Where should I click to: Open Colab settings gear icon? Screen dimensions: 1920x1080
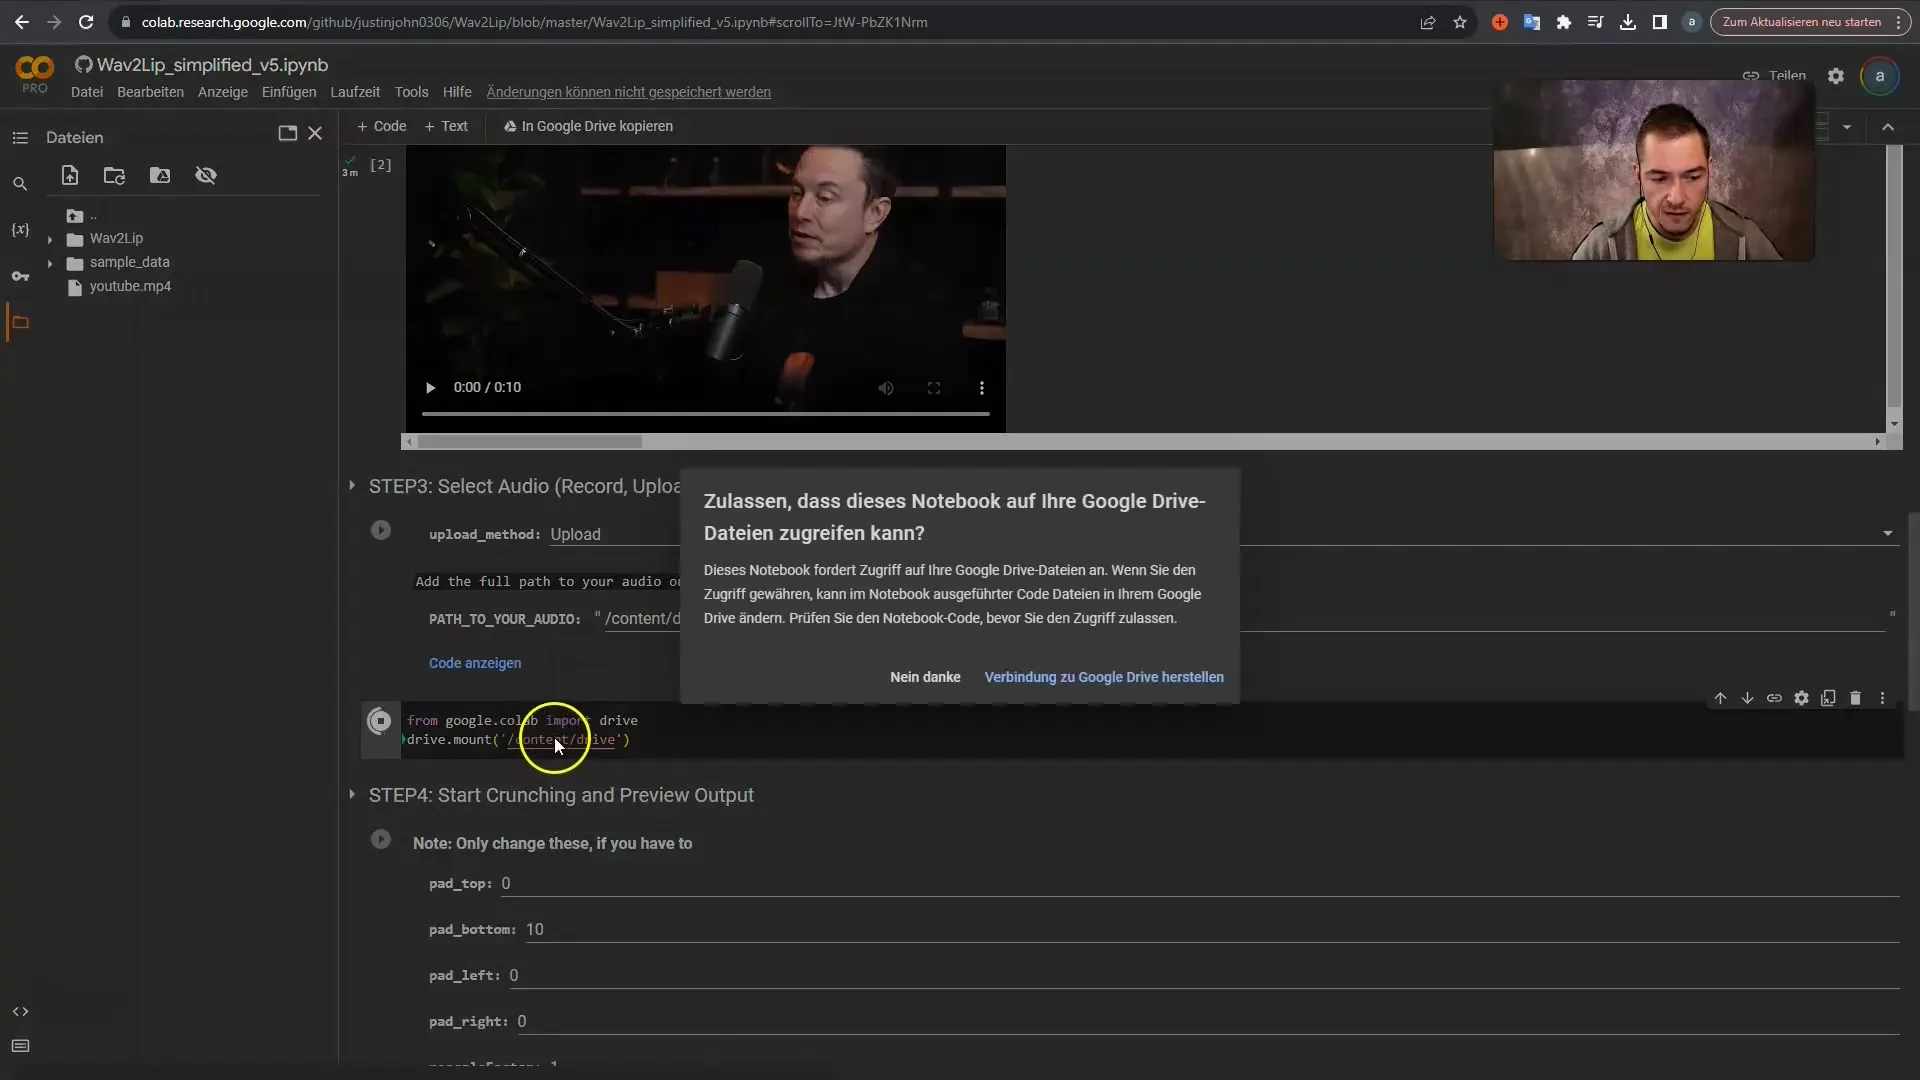click(x=1836, y=76)
